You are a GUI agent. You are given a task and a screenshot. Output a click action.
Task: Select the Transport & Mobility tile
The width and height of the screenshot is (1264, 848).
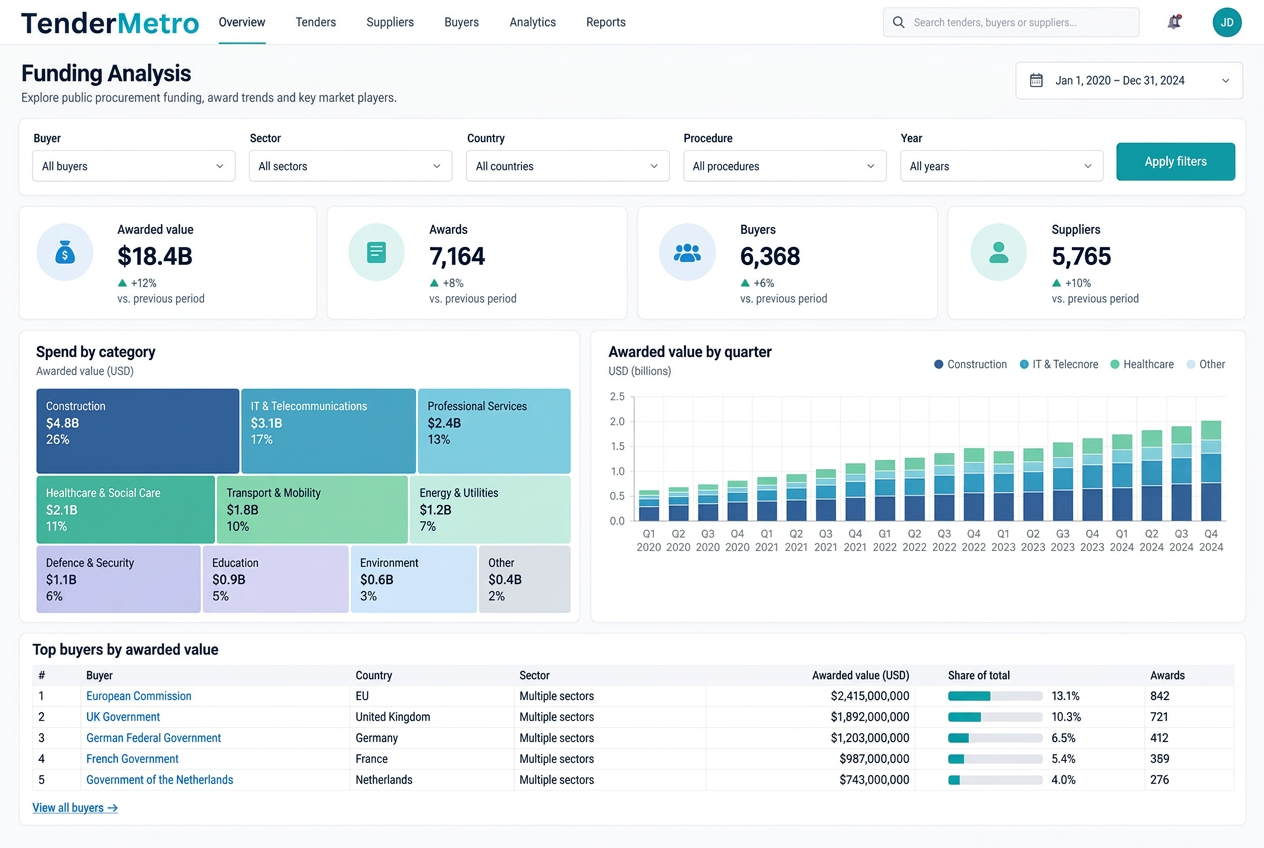coord(312,509)
